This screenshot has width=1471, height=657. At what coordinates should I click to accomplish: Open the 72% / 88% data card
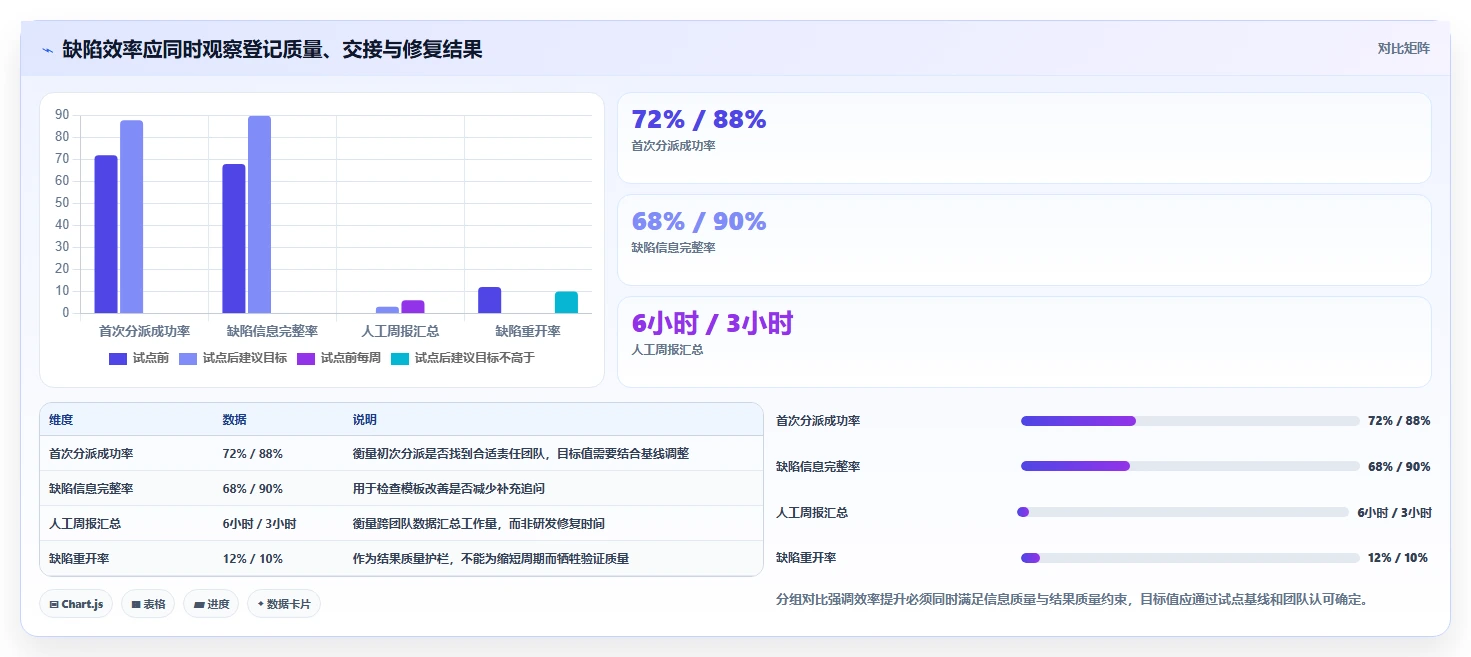click(1024, 138)
